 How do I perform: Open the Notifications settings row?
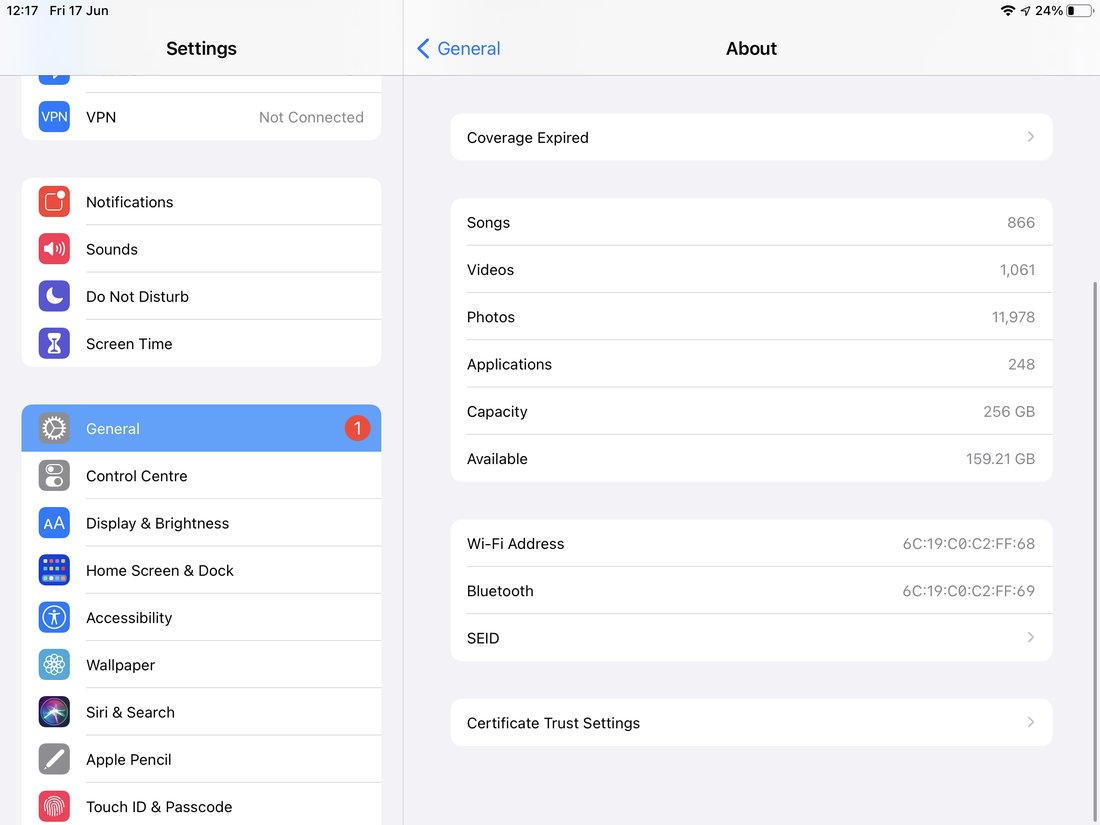click(x=201, y=202)
